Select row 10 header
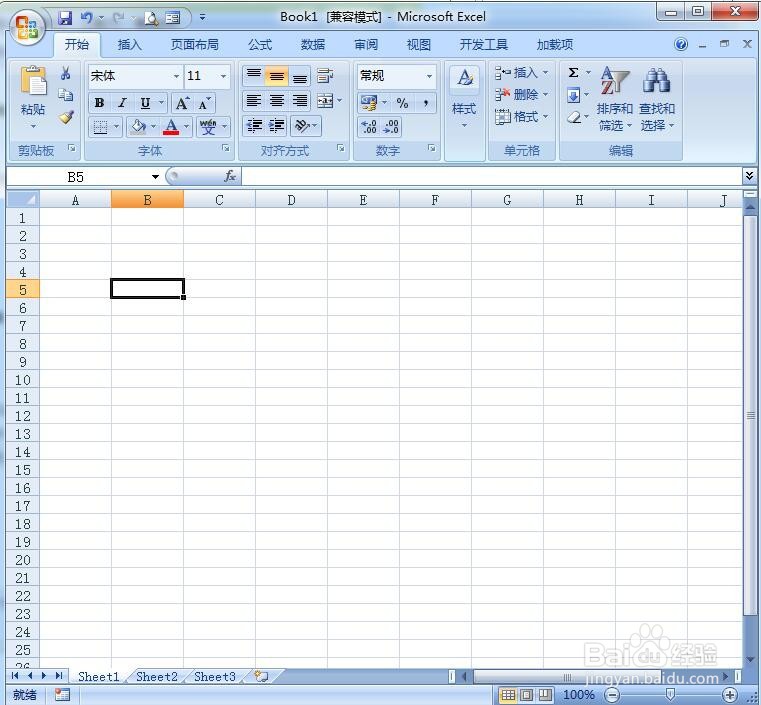Viewport: 761px width, 705px height. [23, 380]
